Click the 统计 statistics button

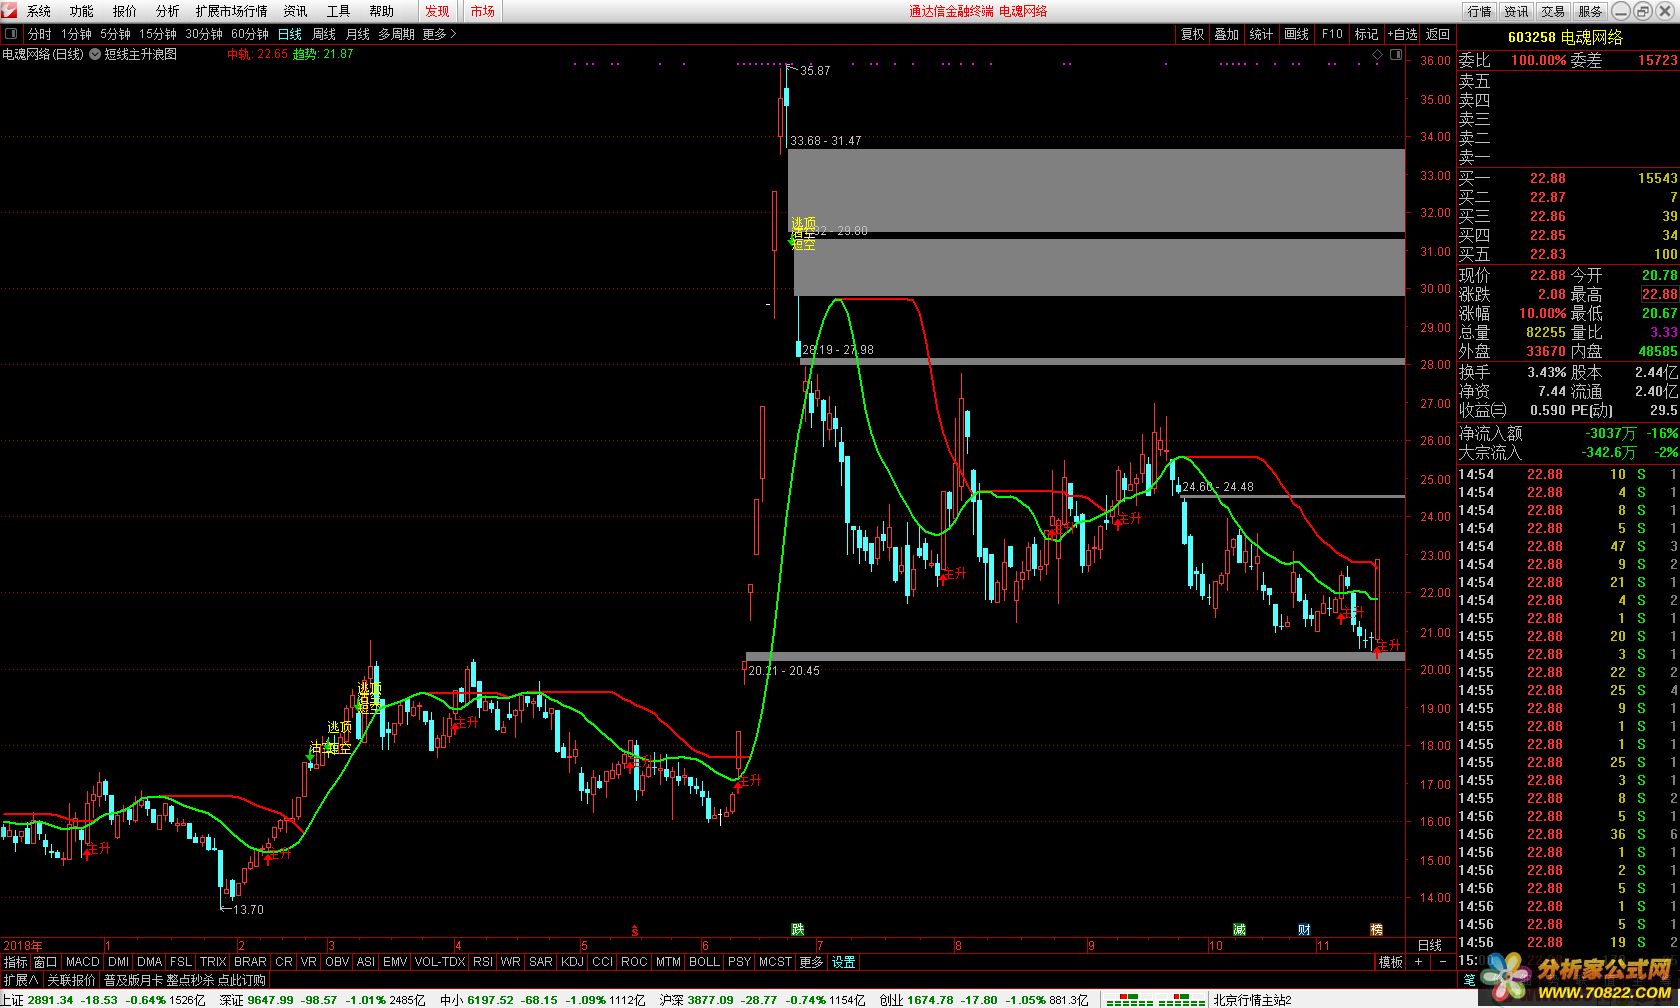[1262, 34]
